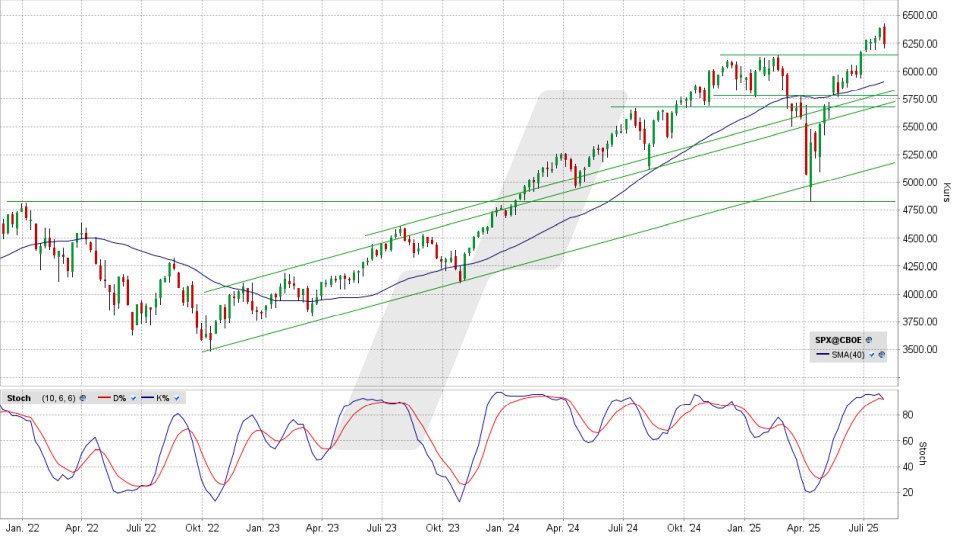Select the SMA(40) legend label
Viewport: 960px width, 540px height.
(848, 354)
